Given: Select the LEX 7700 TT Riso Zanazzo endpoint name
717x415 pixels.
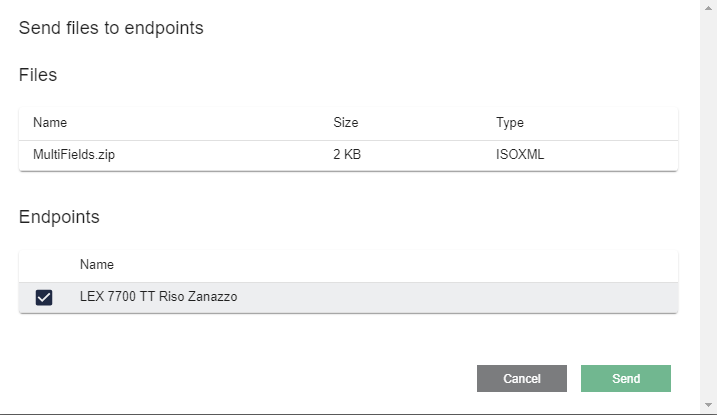Looking at the screenshot, I should tap(158, 297).
